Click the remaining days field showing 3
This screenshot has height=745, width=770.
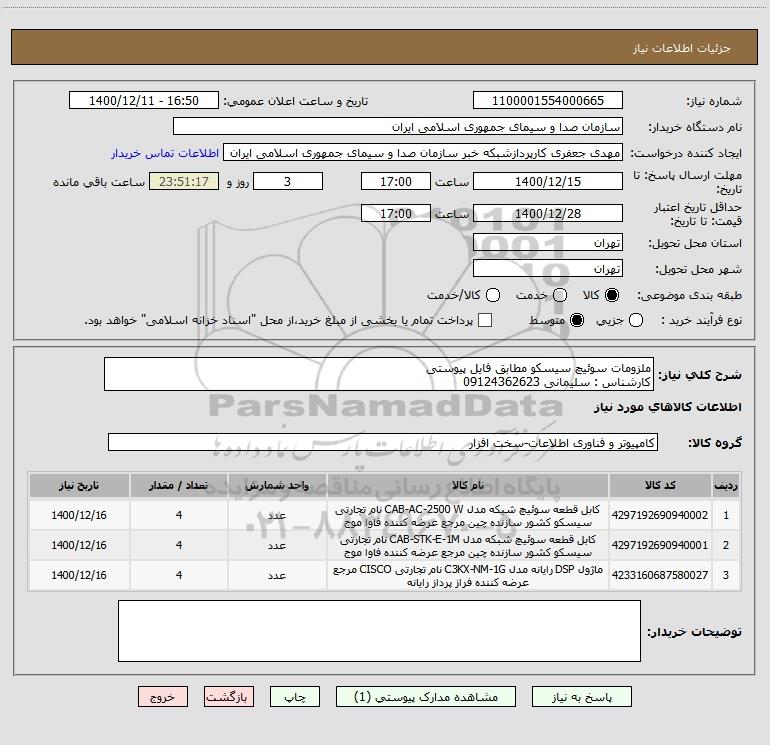288,181
